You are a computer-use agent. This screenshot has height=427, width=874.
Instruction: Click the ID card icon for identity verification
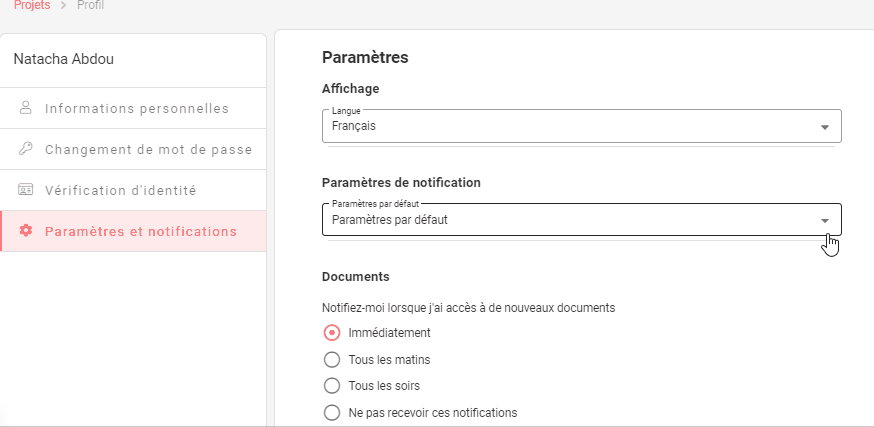[x=26, y=190]
